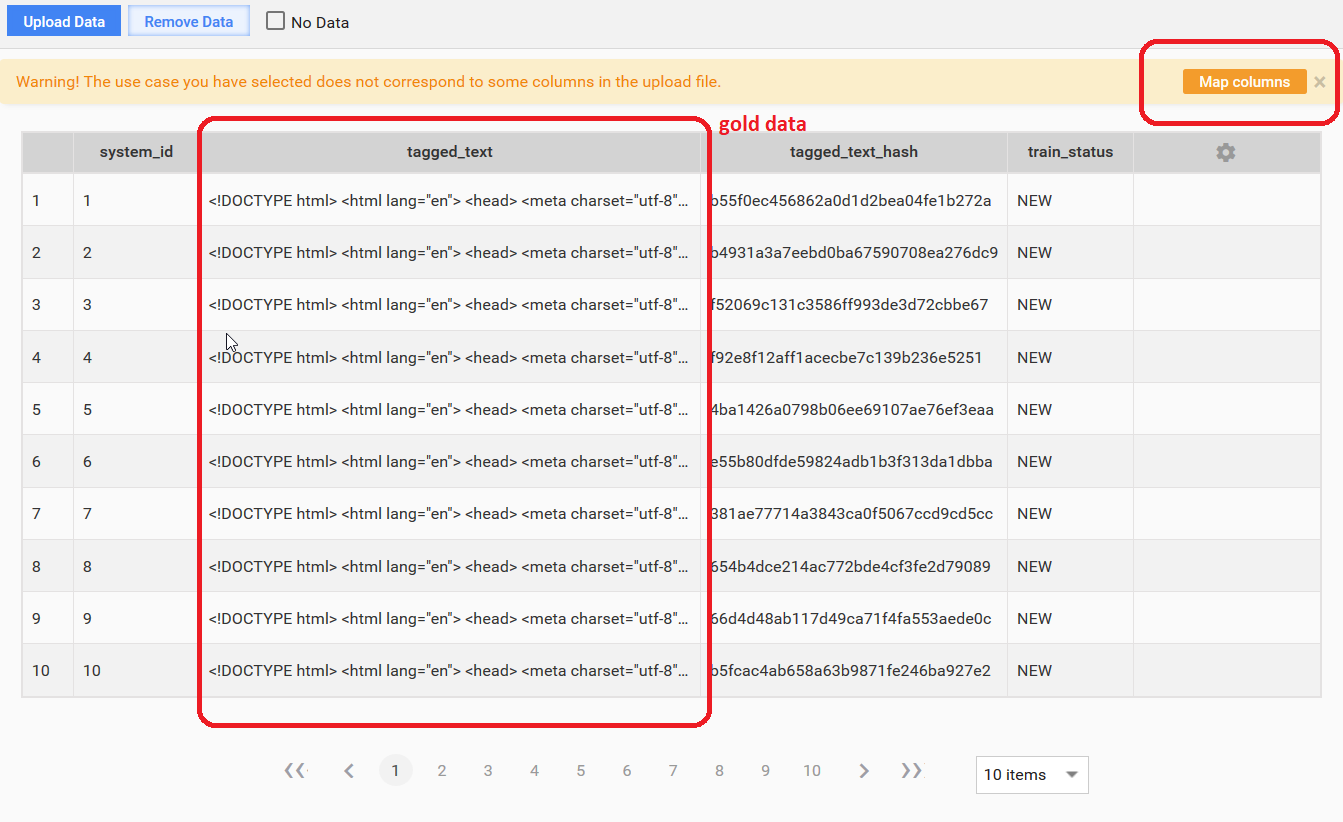
Task: Click NEW status in row 6
Action: coord(1034,461)
